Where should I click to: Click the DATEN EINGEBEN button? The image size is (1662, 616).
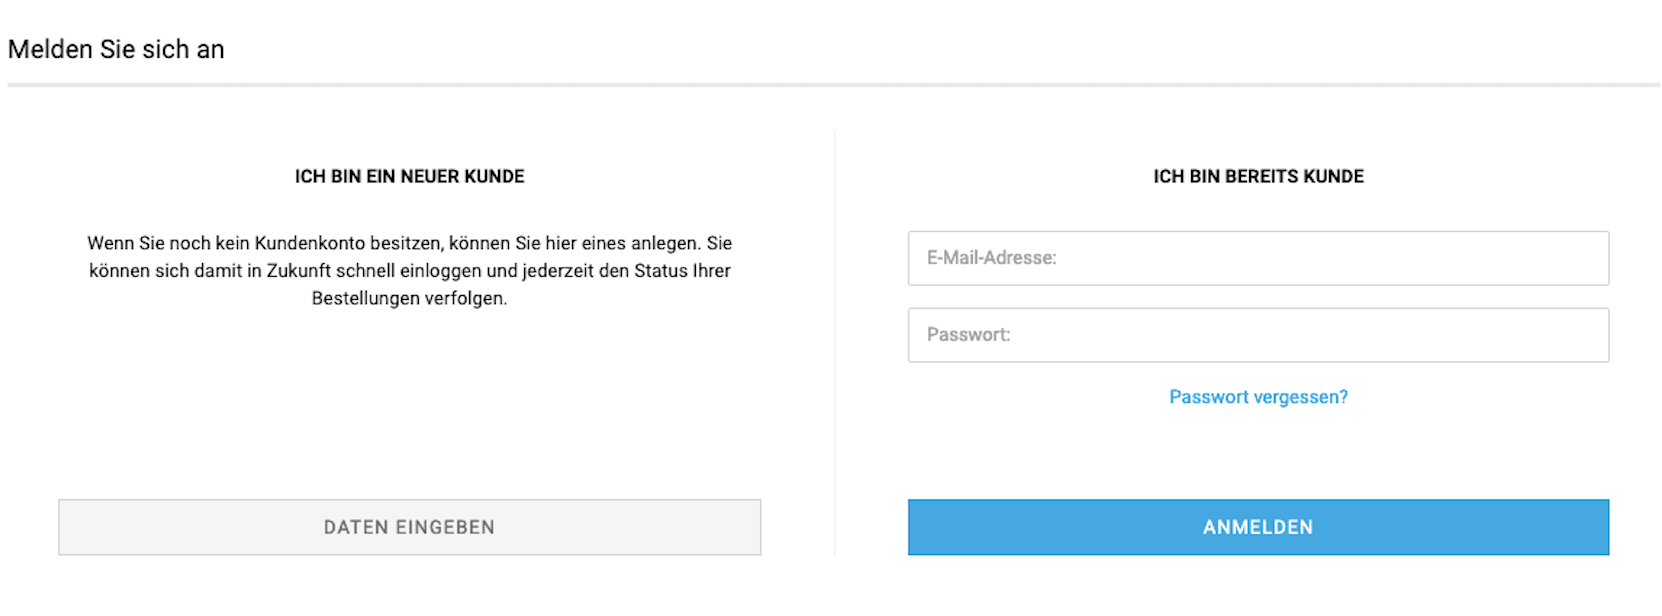coord(409,527)
